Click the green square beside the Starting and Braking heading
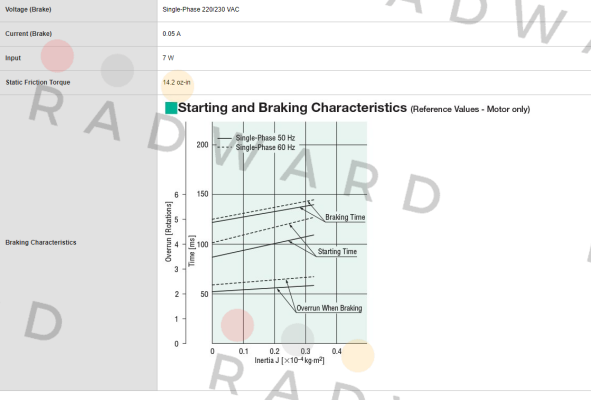The image size is (591, 400). [x=171, y=108]
